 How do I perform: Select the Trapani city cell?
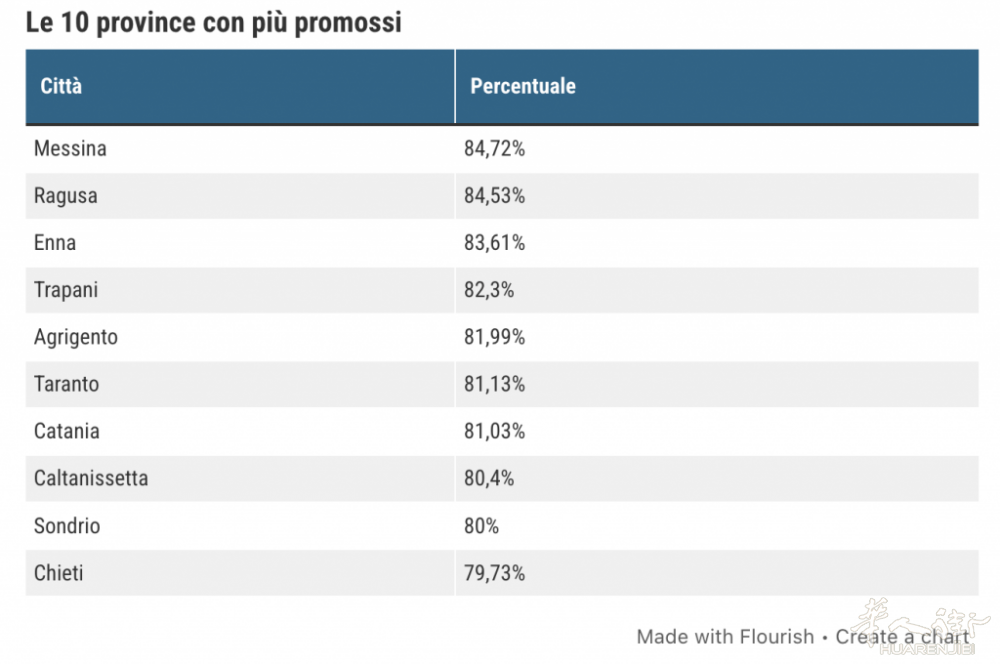click(66, 290)
